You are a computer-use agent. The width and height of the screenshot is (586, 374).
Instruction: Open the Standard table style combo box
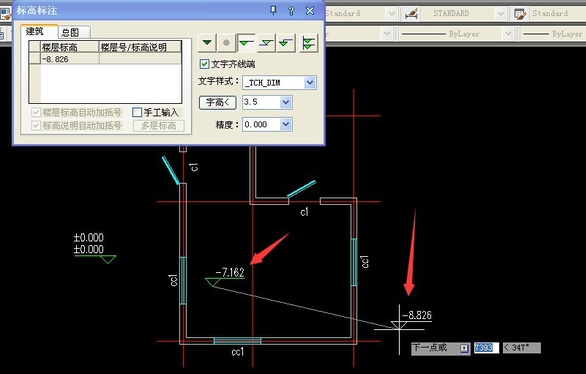point(557,13)
